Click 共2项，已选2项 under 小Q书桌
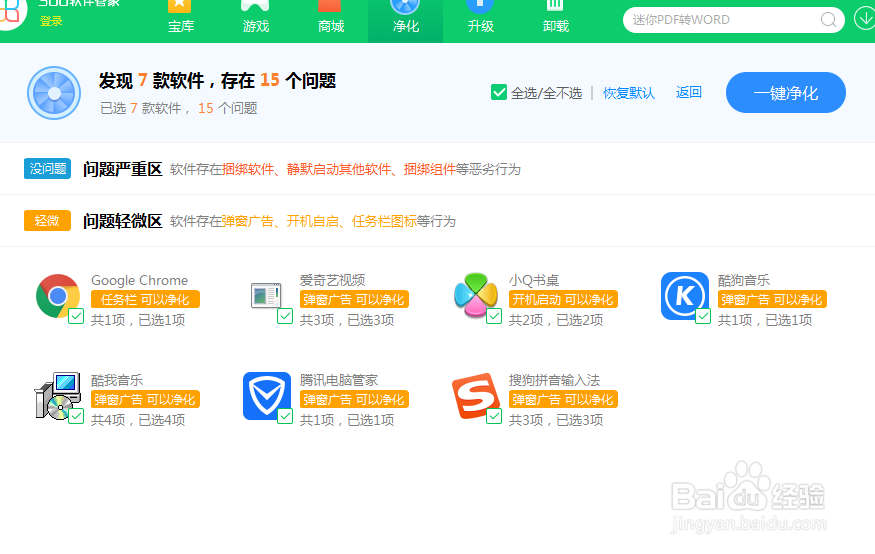875x554 pixels. point(556,320)
